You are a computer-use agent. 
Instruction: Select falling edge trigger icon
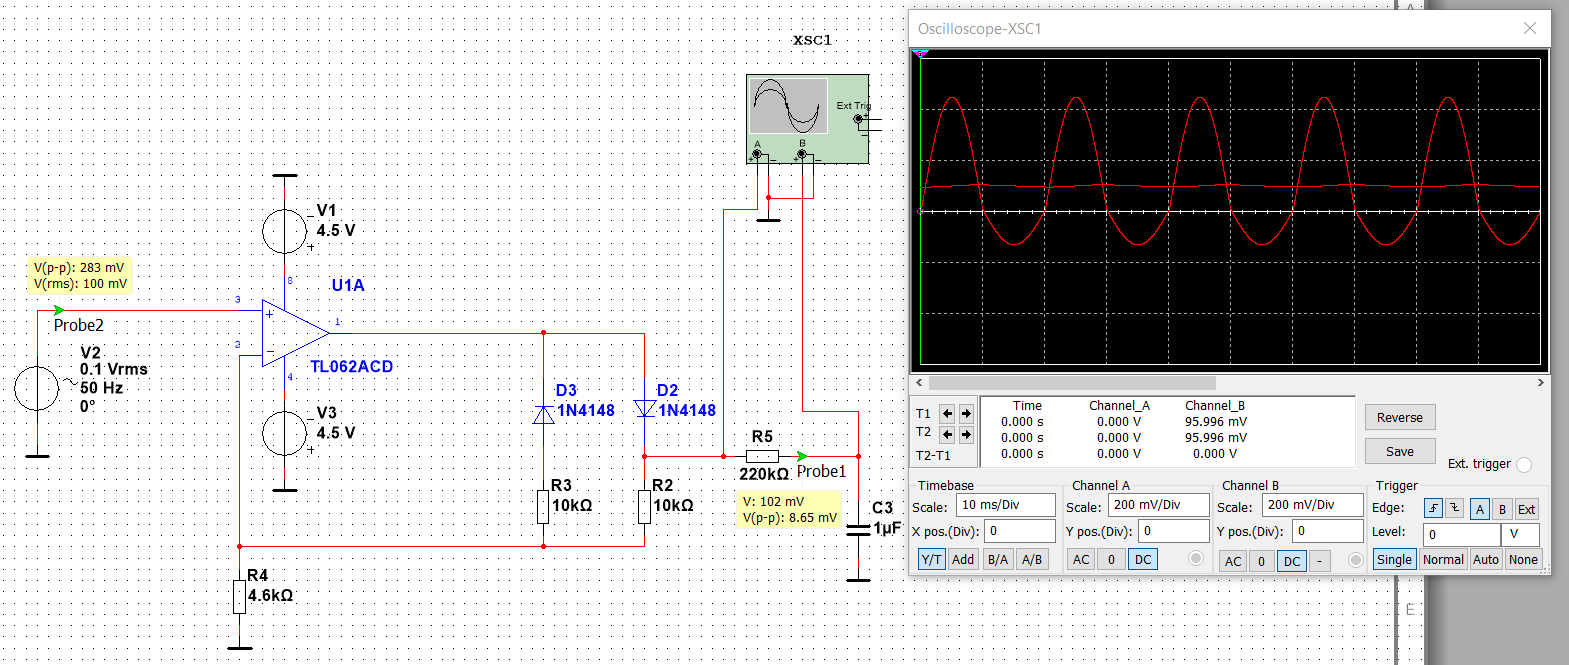pos(1454,508)
